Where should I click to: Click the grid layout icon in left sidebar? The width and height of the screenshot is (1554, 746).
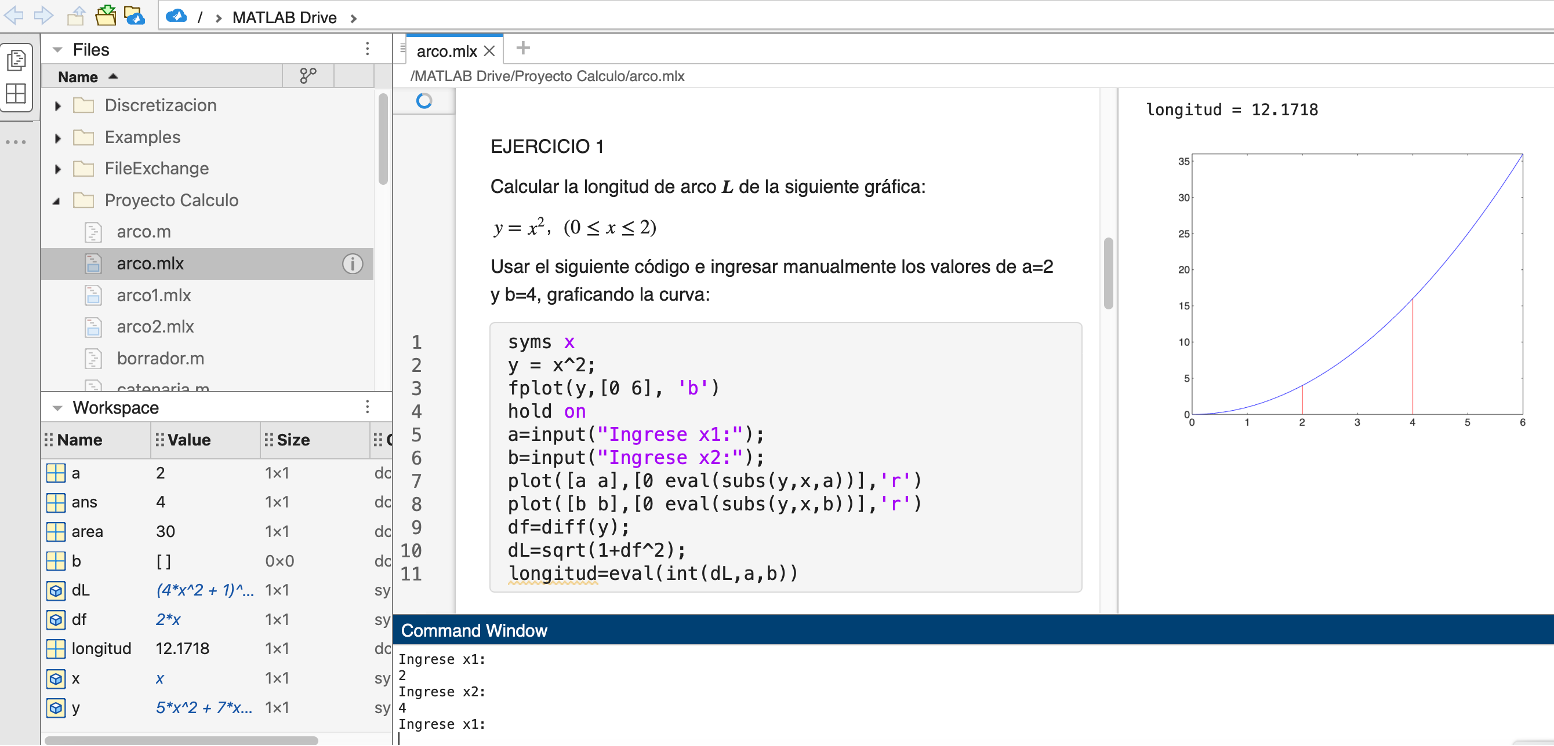pyautogui.click(x=16, y=93)
